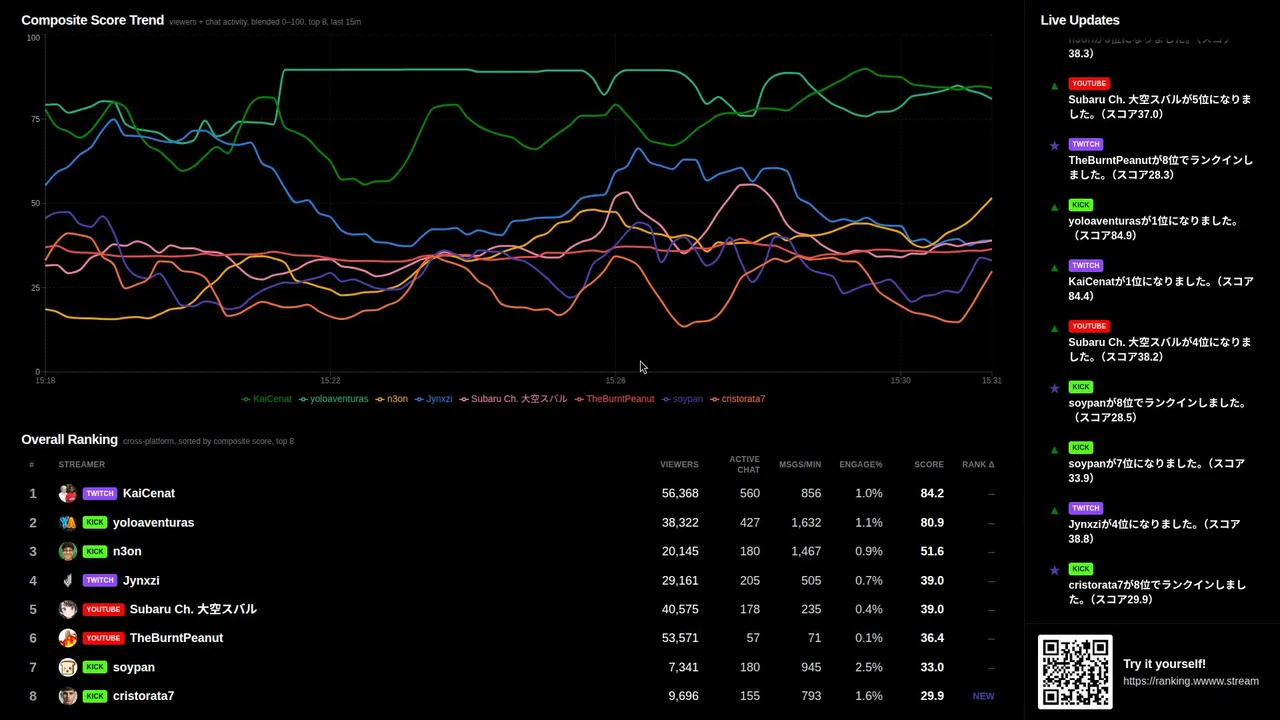Image resolution: width=1280 pixels, height=720 pixels.
Task: Toggle Subaru Ch. 大空スバル in the chart legend
Action: pos(513,399)
